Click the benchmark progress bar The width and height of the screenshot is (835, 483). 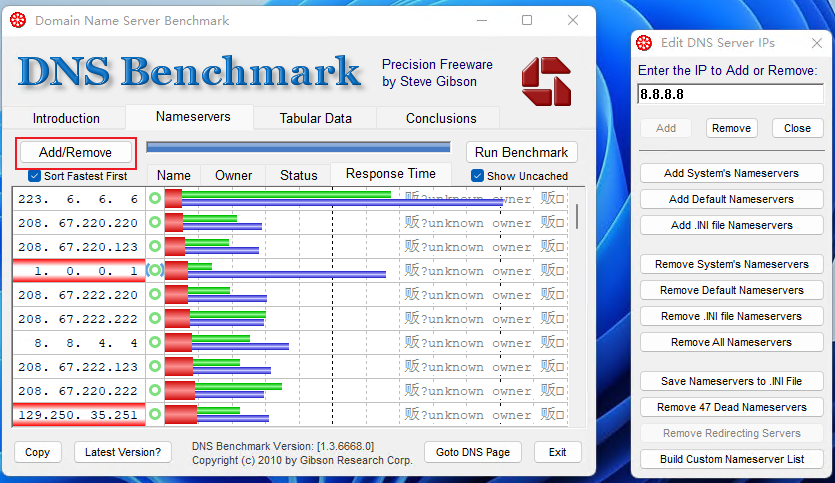point(298,148)
